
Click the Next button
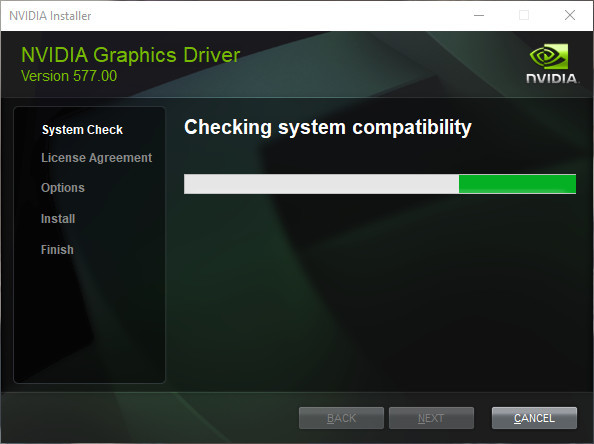coord(431,418)
